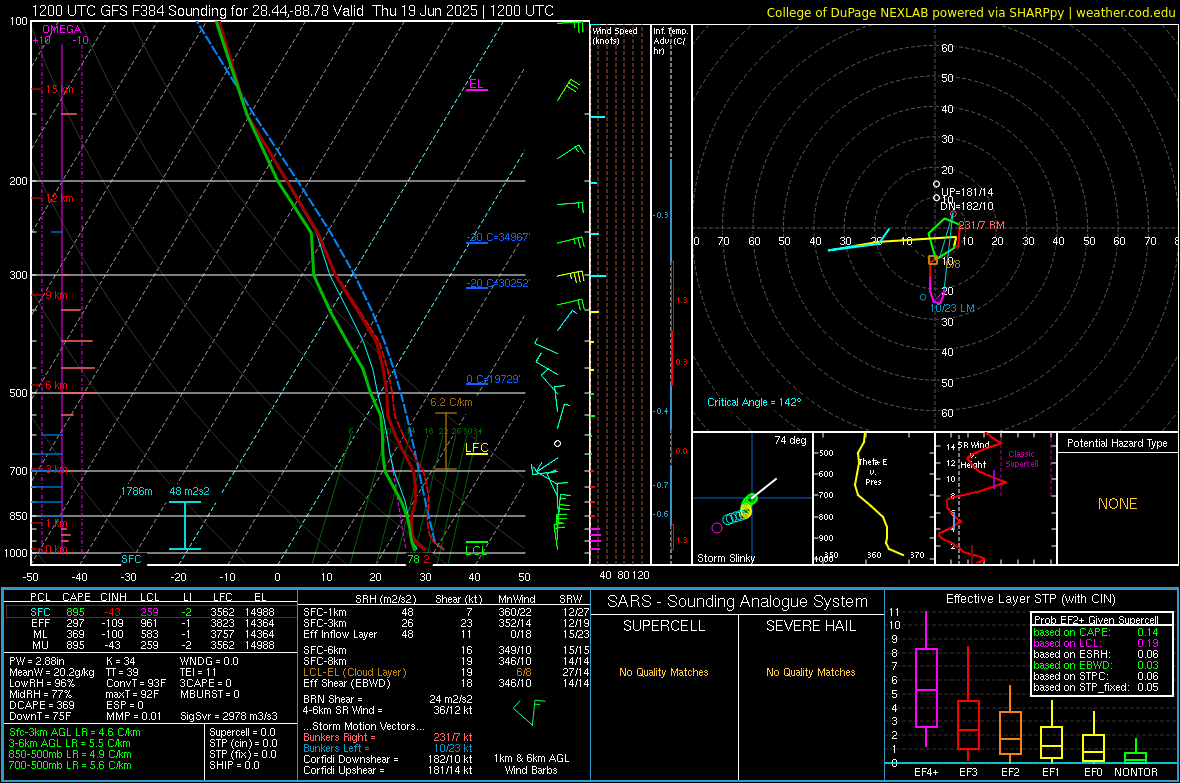1180x783 pixels.
Task: Click the -20 C=30252' height label
Action: (x=498, y=283)
